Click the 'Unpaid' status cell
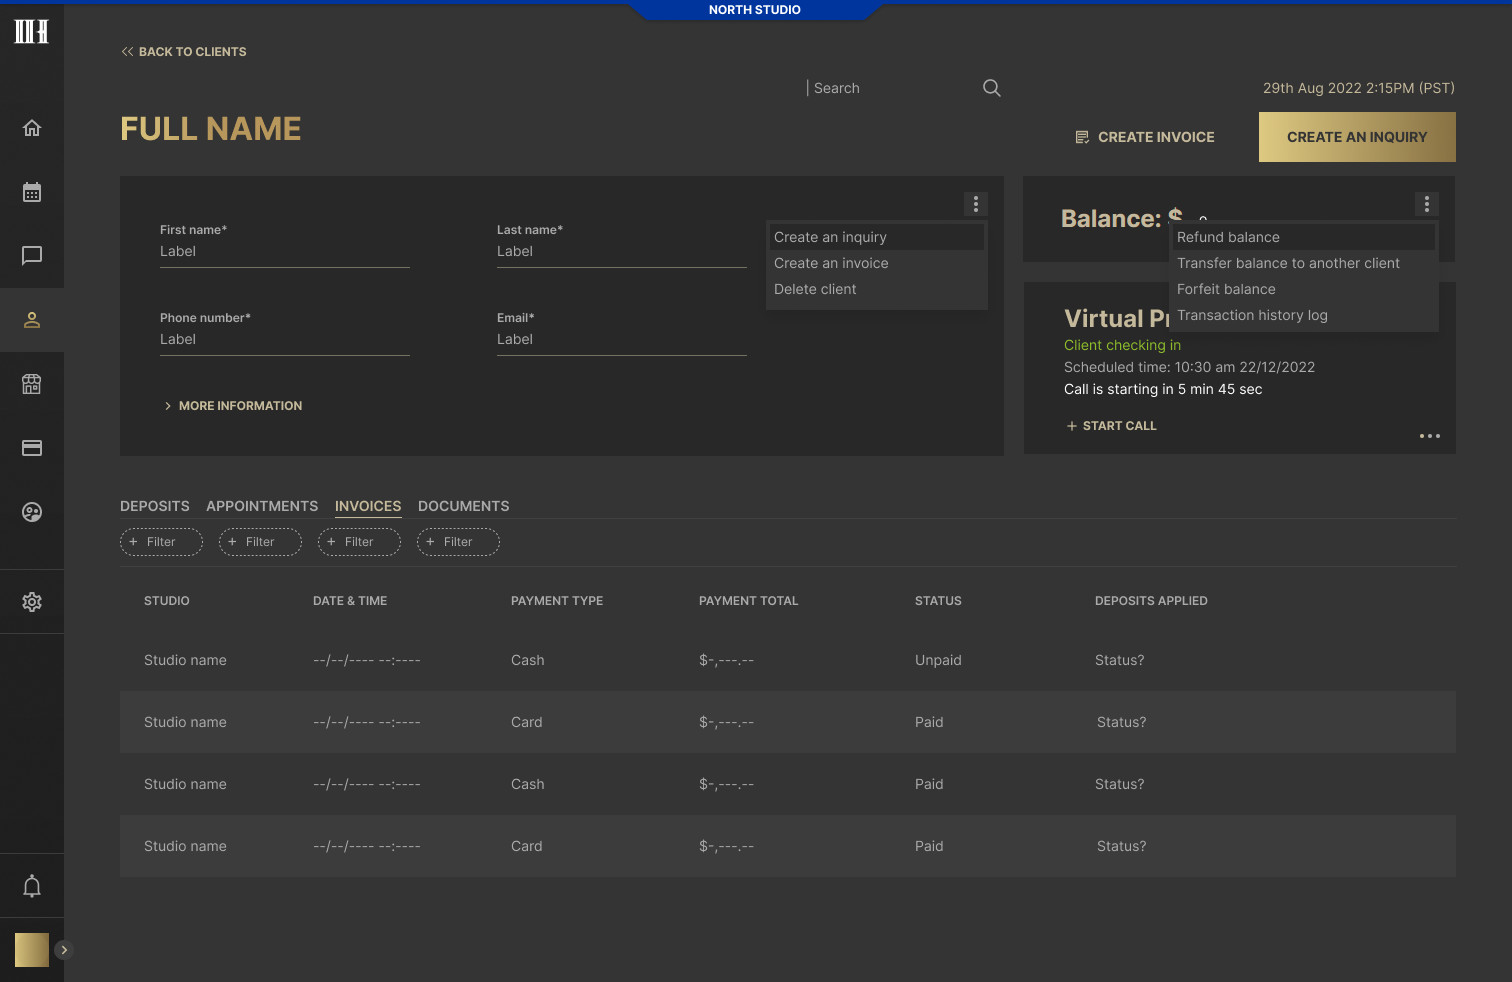The image size is (1512, 982). coord(938,660)
